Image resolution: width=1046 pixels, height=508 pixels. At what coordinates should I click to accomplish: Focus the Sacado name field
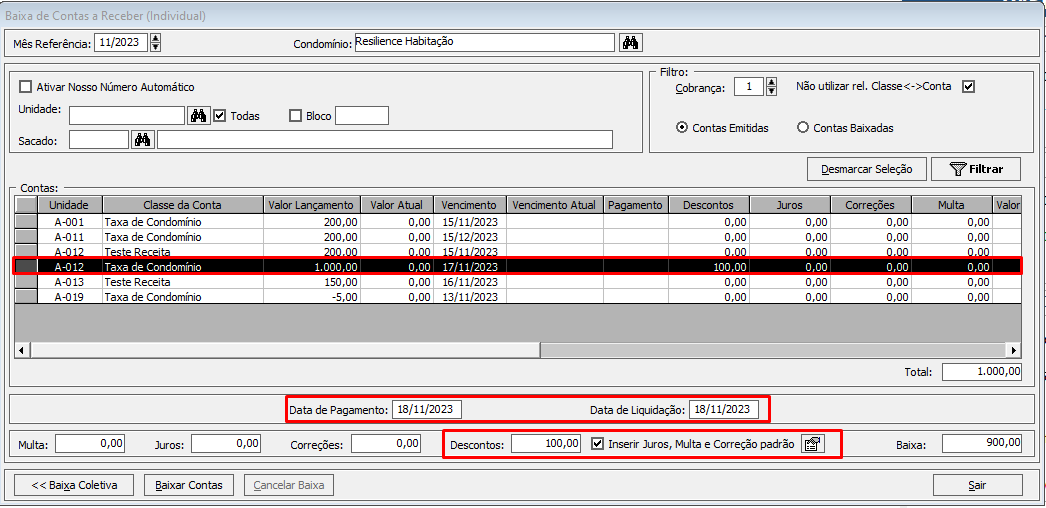click(x=385, y=139)
